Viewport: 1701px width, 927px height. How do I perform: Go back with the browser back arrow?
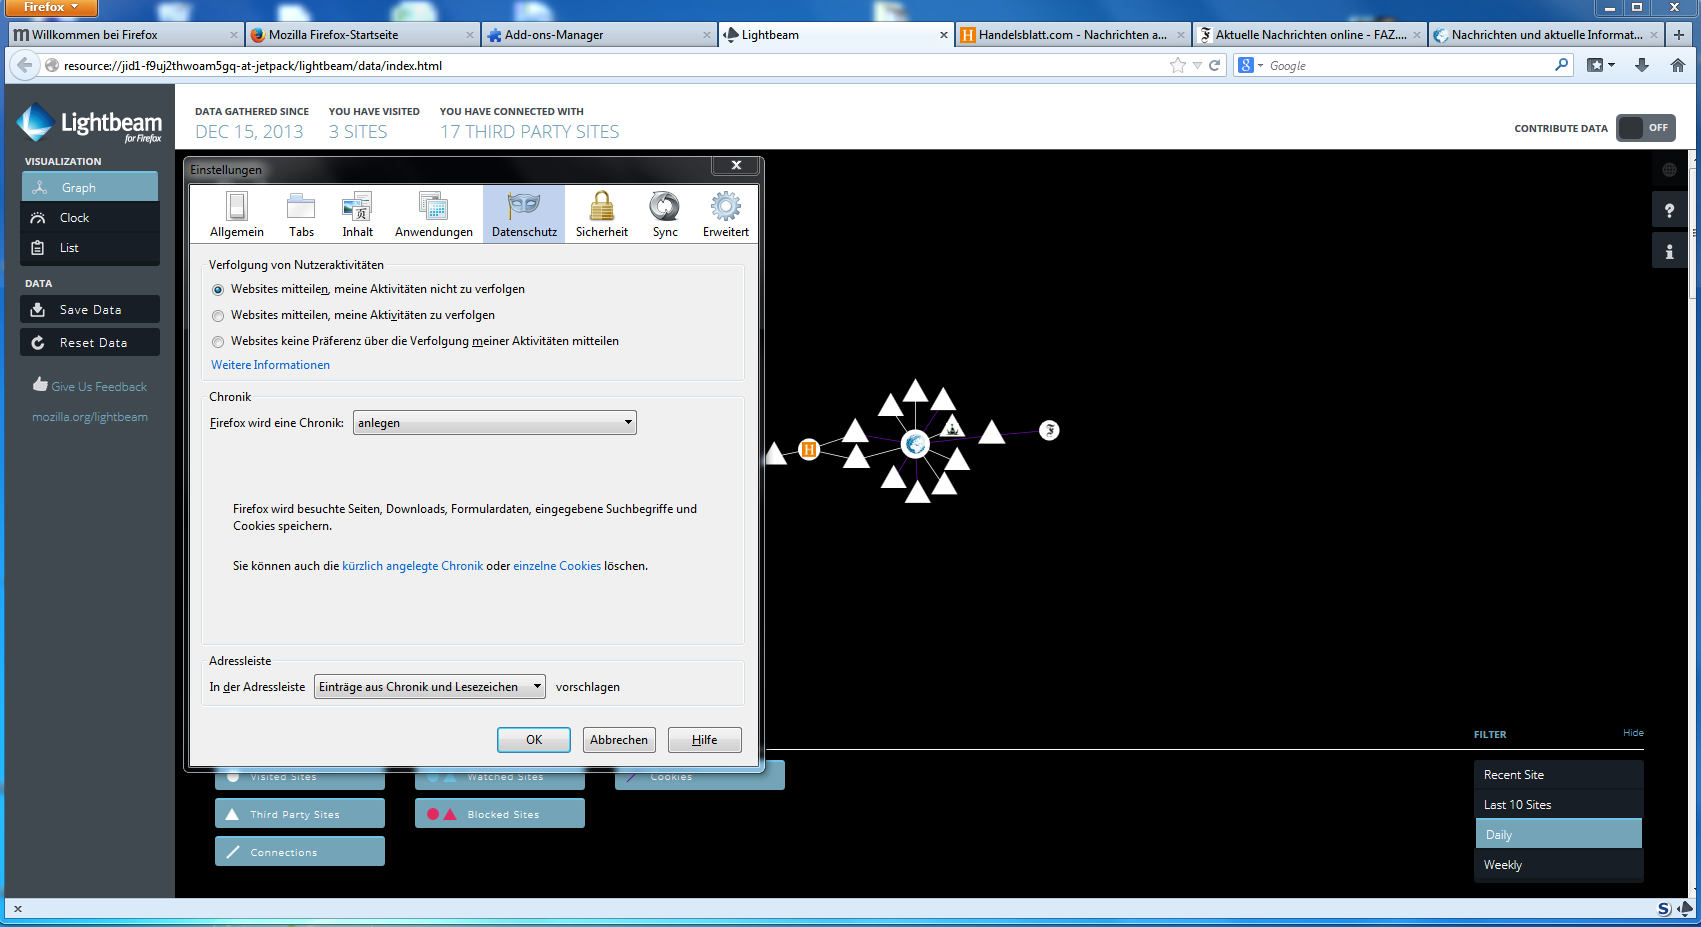(25, 65)
